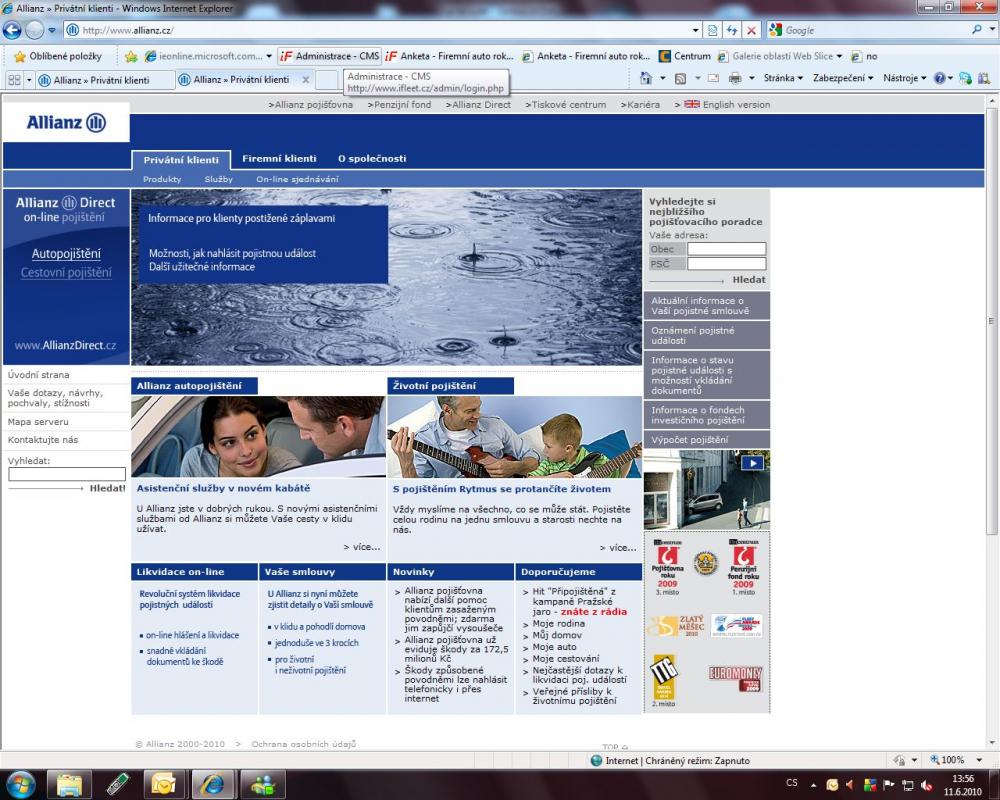Expand the address bar URL dropdown
Image resolution: width=1000 pixels, height=800 pixels.
696,30
